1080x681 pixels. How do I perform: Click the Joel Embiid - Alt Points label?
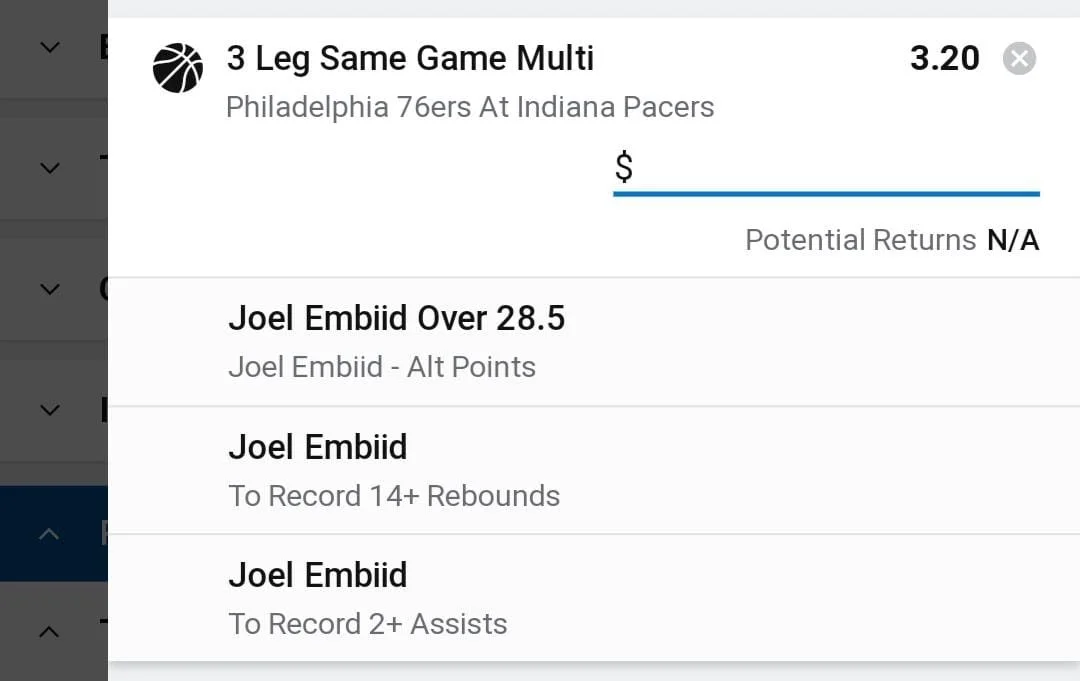pyautogui.click(x=382, y=367)
